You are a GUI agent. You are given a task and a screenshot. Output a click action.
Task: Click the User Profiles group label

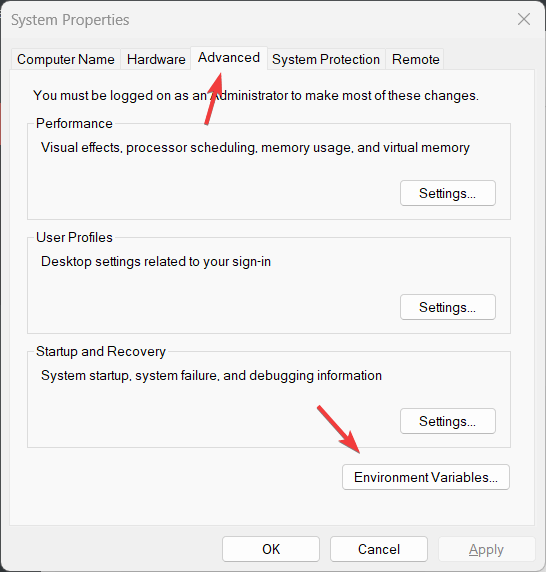74,237
